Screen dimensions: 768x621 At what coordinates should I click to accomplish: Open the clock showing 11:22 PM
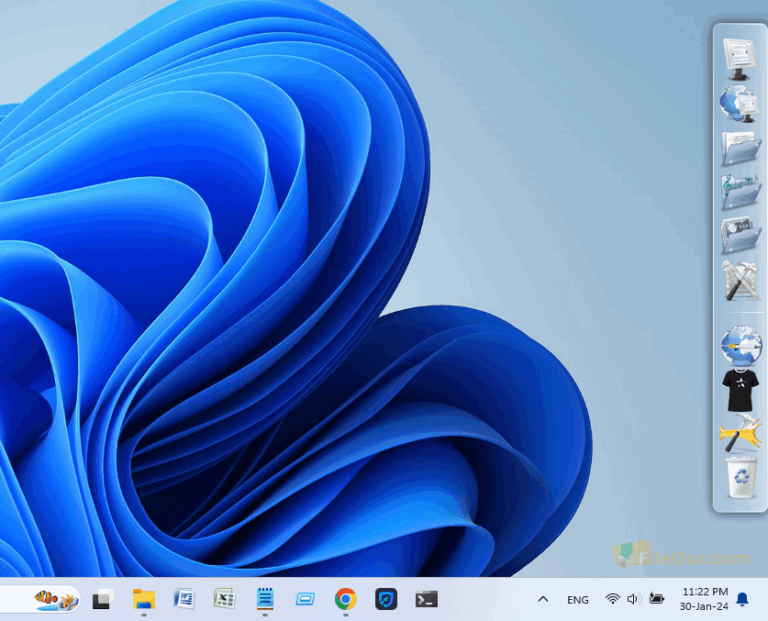[x=704, y=599]
